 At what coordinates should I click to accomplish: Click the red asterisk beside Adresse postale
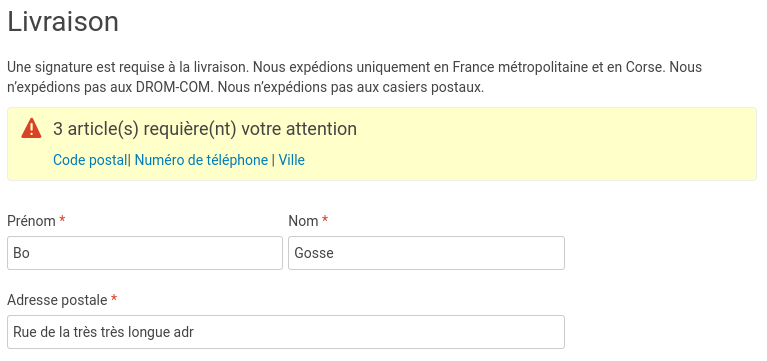(114, 299)
